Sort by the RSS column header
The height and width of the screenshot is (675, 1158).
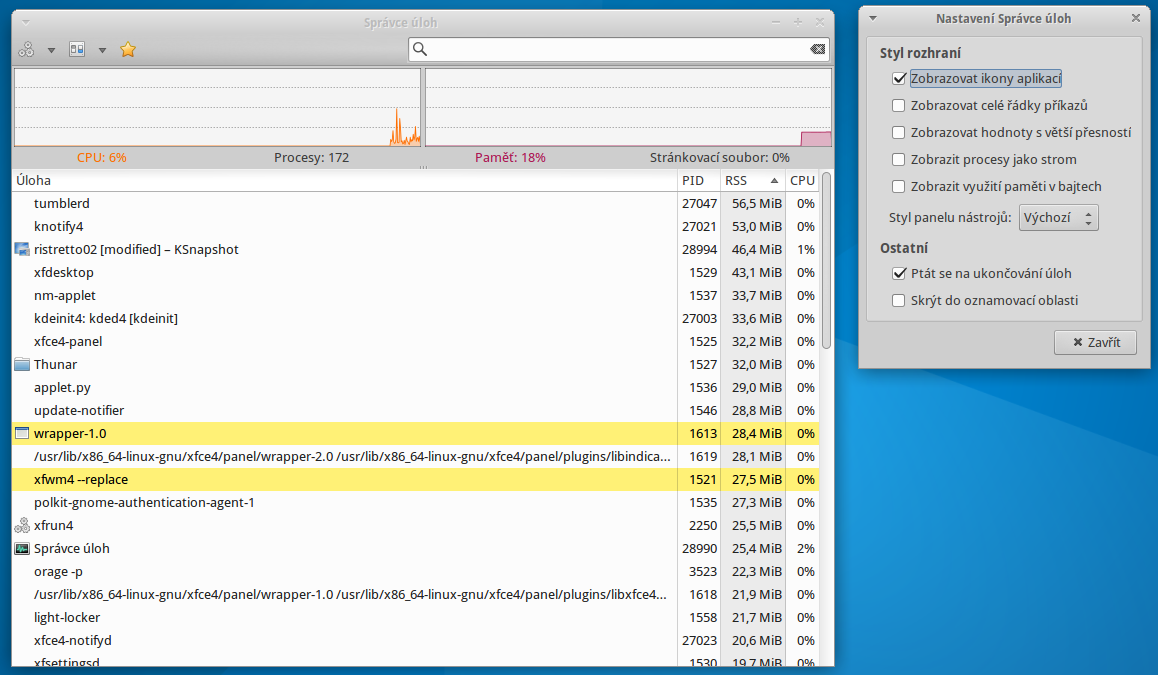click(x=750, y=181)
